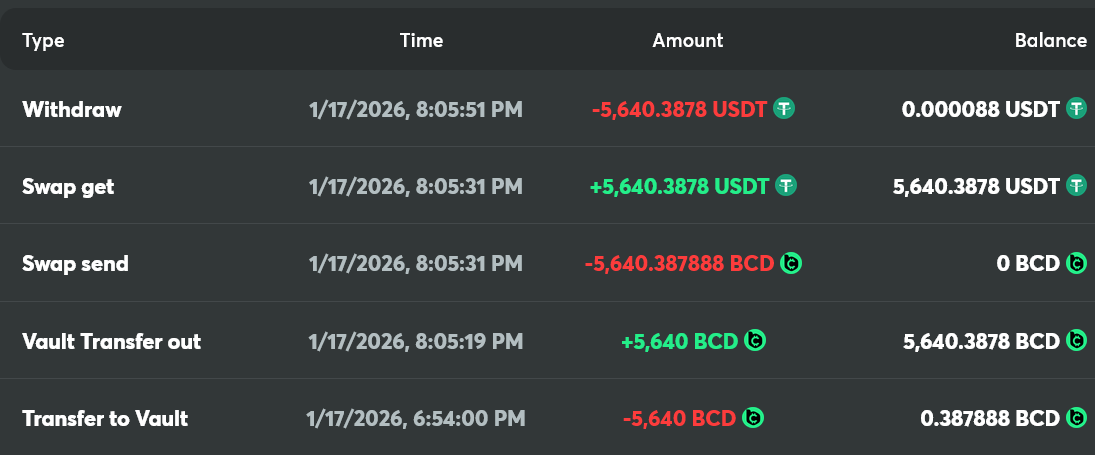Viewport: 1095px width, 455px height.
Task: Click the Time column header
Action: (x=421, y=41)
